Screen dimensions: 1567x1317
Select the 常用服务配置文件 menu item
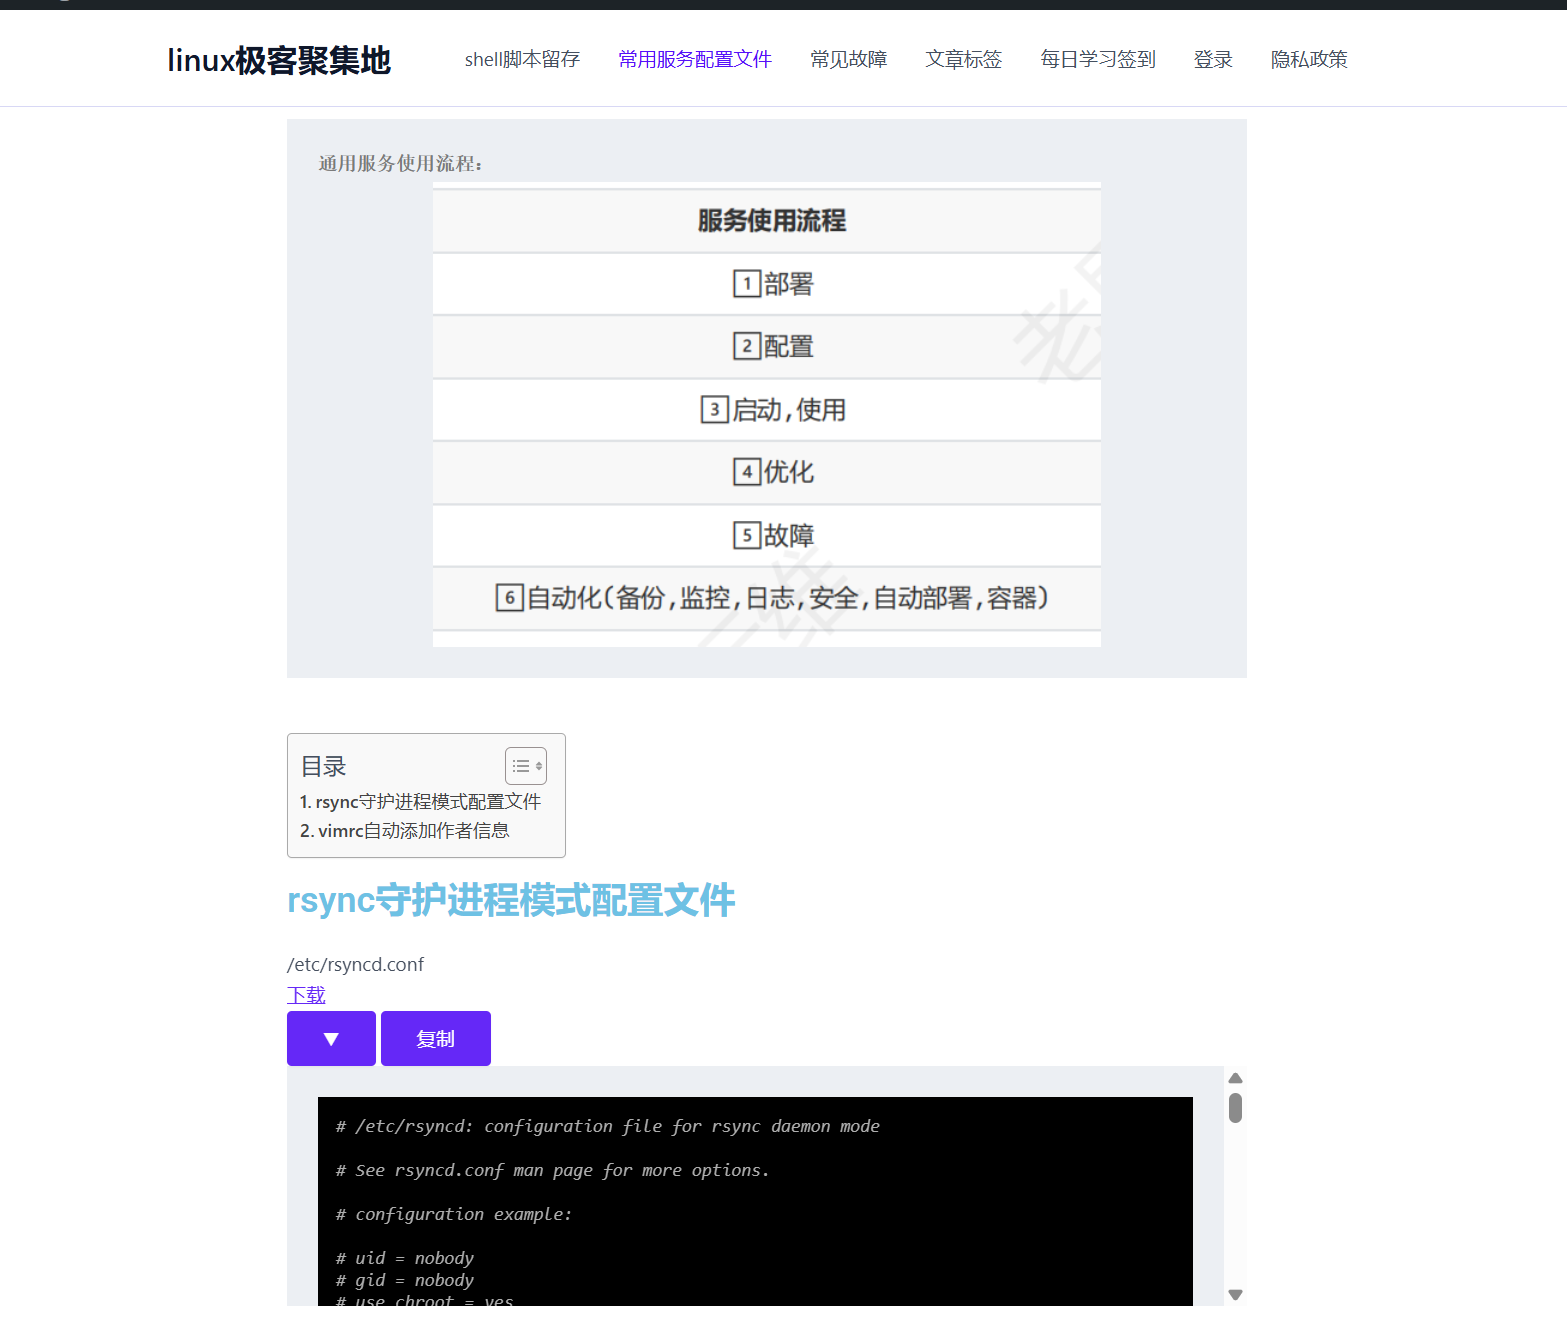tap(694, 60)
